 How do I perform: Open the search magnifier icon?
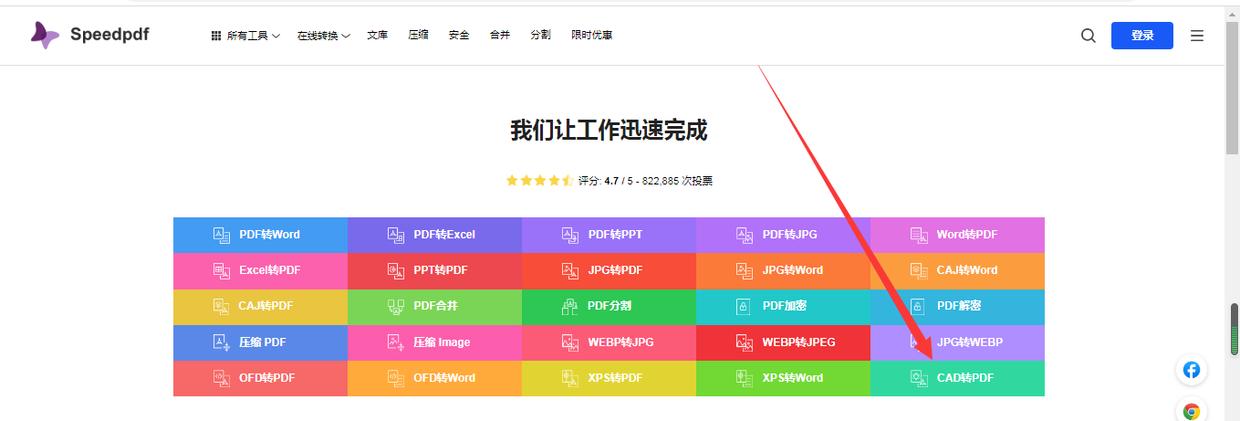click(1088, 35)
